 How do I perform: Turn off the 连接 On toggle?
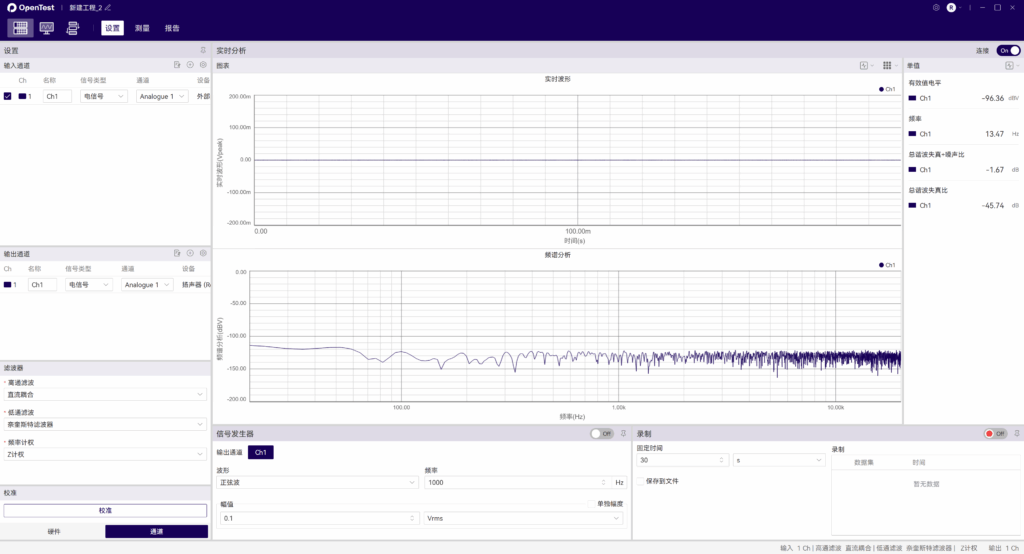click(x=1008, y=50)
